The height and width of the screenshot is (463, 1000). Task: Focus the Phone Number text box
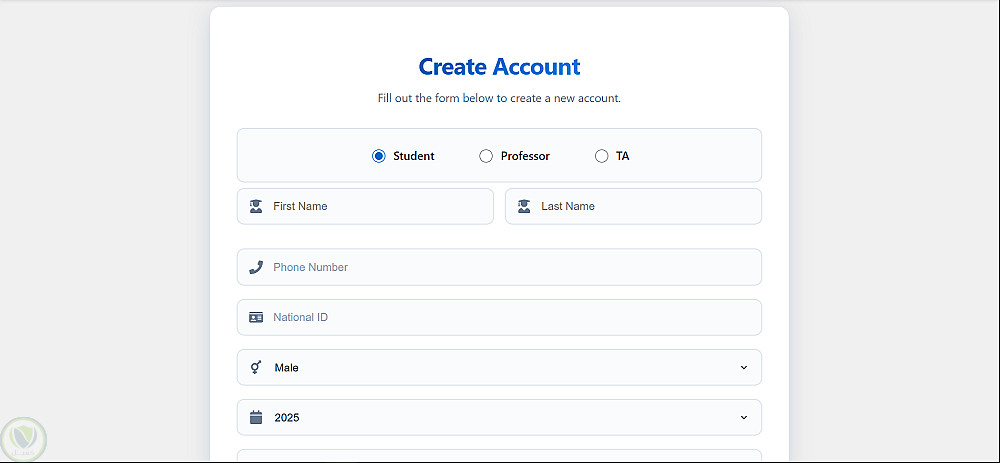510,267
